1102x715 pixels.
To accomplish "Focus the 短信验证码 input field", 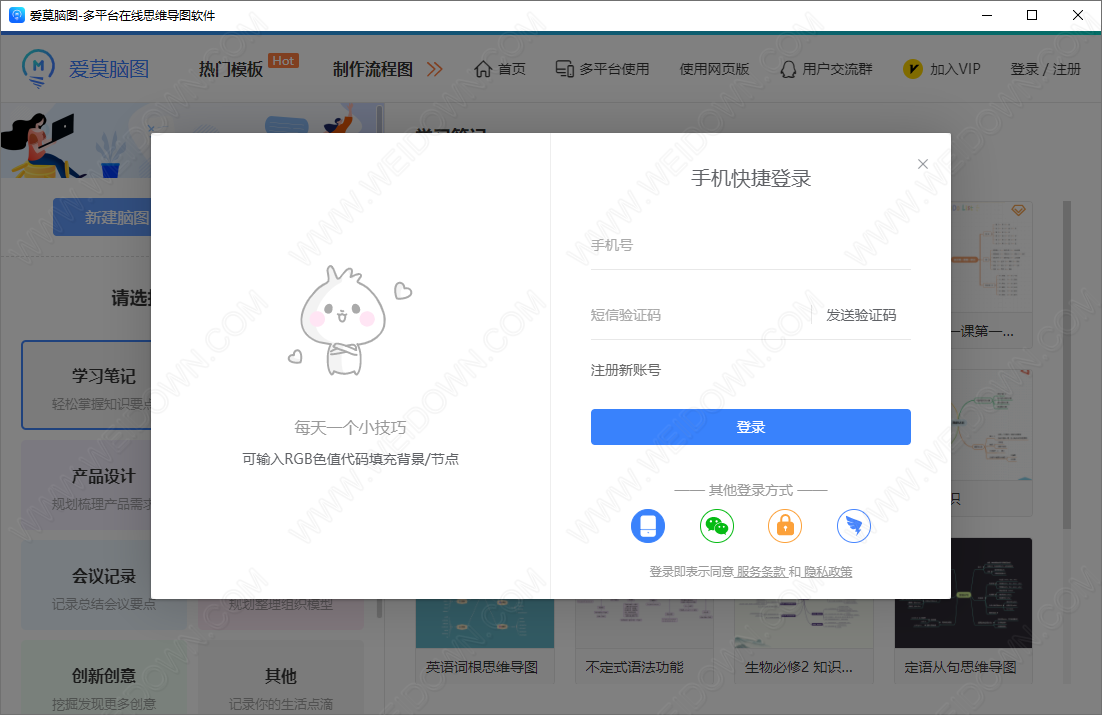I will click(x=699, y=315).
